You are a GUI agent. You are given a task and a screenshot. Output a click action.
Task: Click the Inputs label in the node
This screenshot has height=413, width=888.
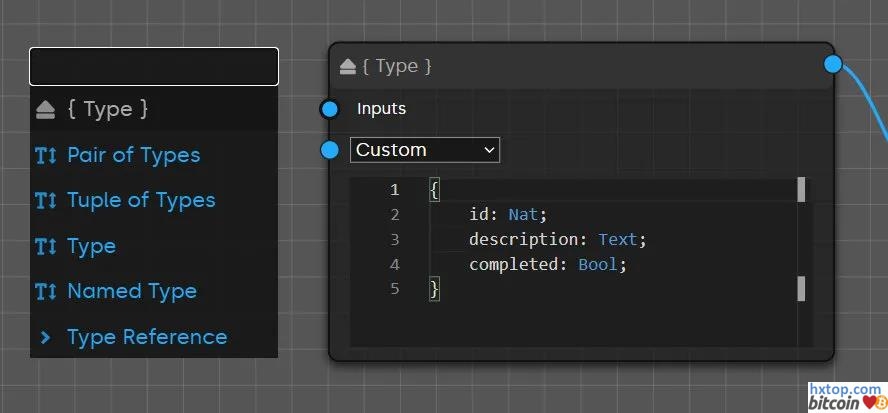click(381, 109)
